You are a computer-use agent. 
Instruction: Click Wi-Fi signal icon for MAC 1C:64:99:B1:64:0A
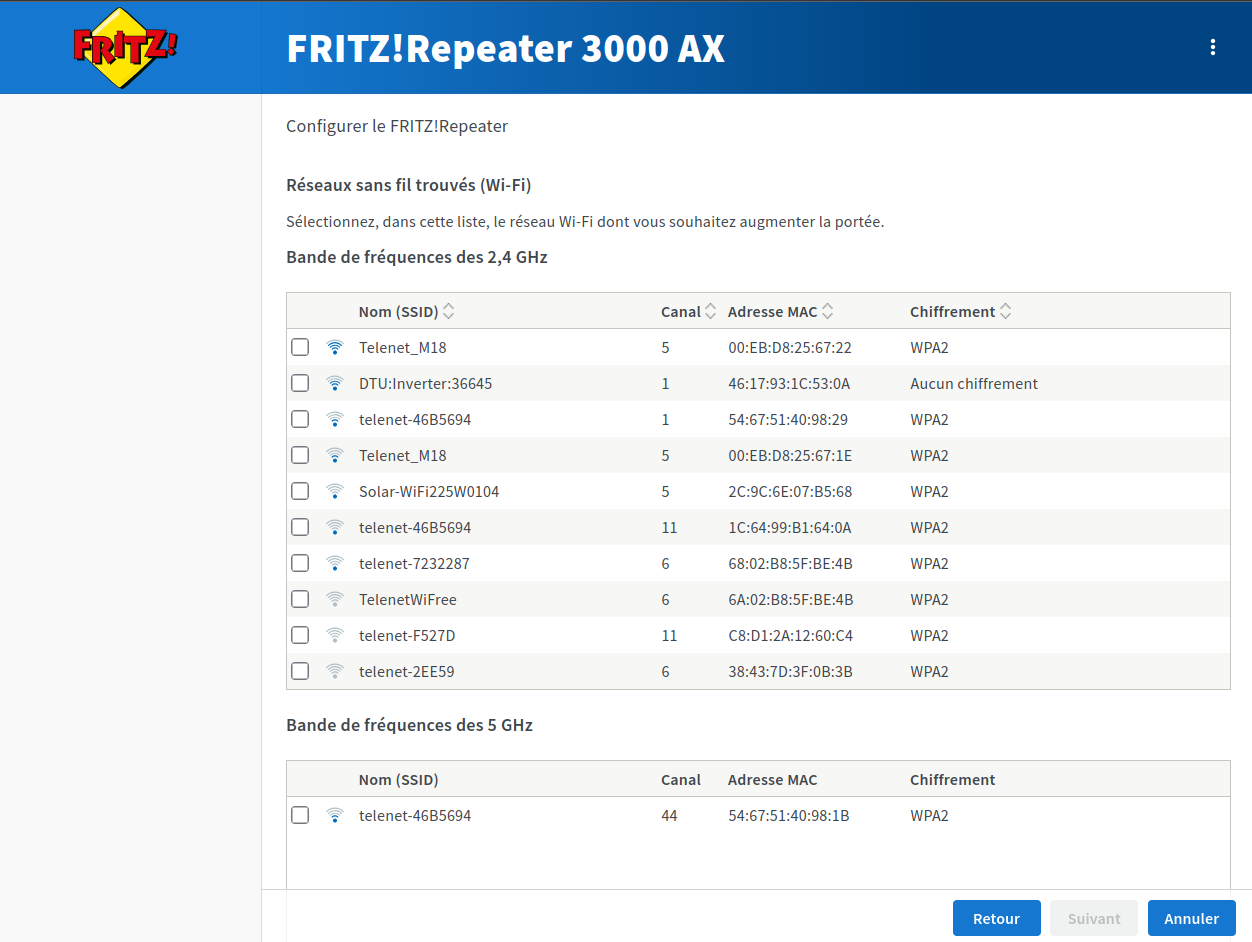335,528
